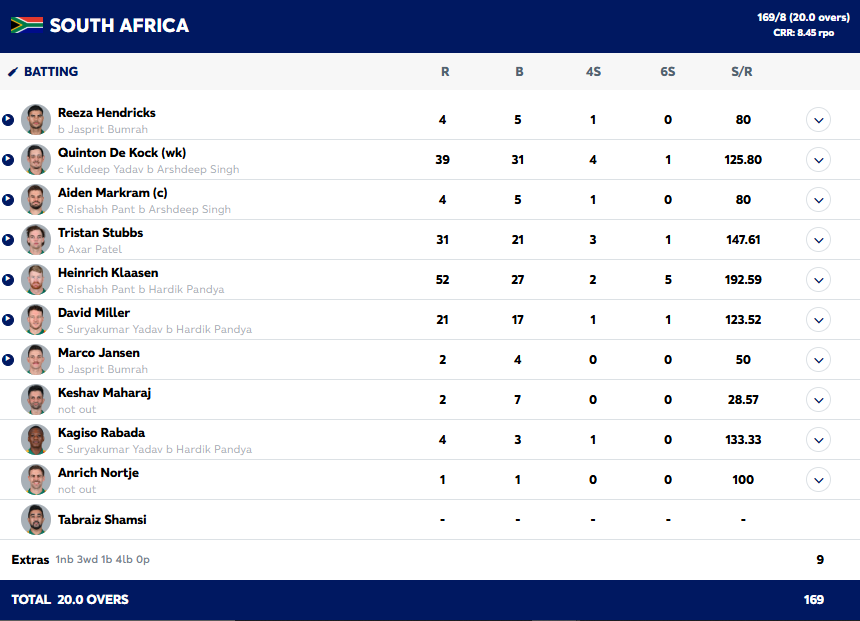The image size is (860, 621).
Task: Click the S/R column header
Action: [742, 72]
